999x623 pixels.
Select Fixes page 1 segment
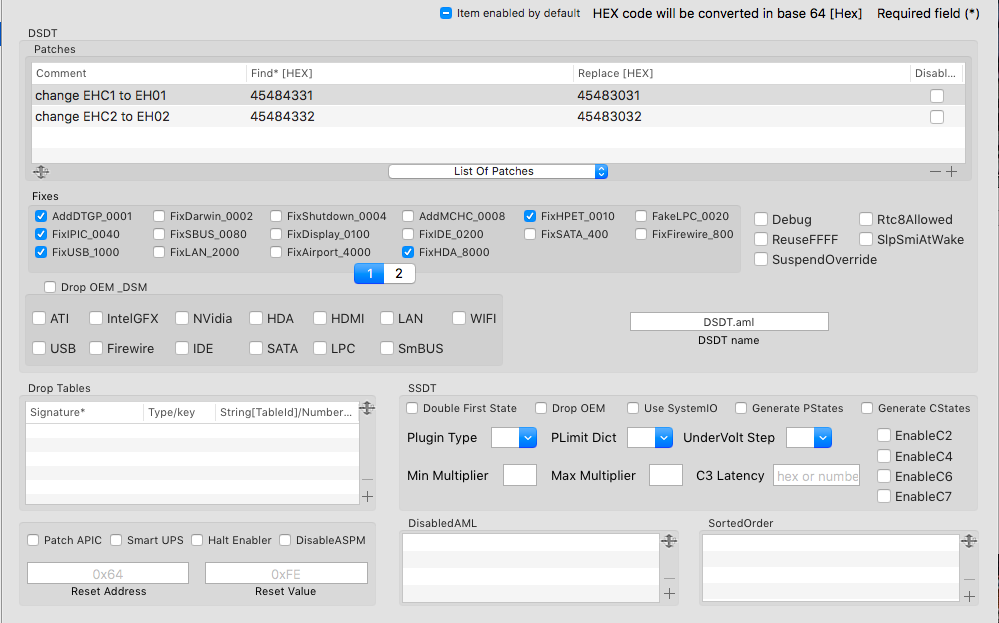pyautogui.click(x=369, y=273)
